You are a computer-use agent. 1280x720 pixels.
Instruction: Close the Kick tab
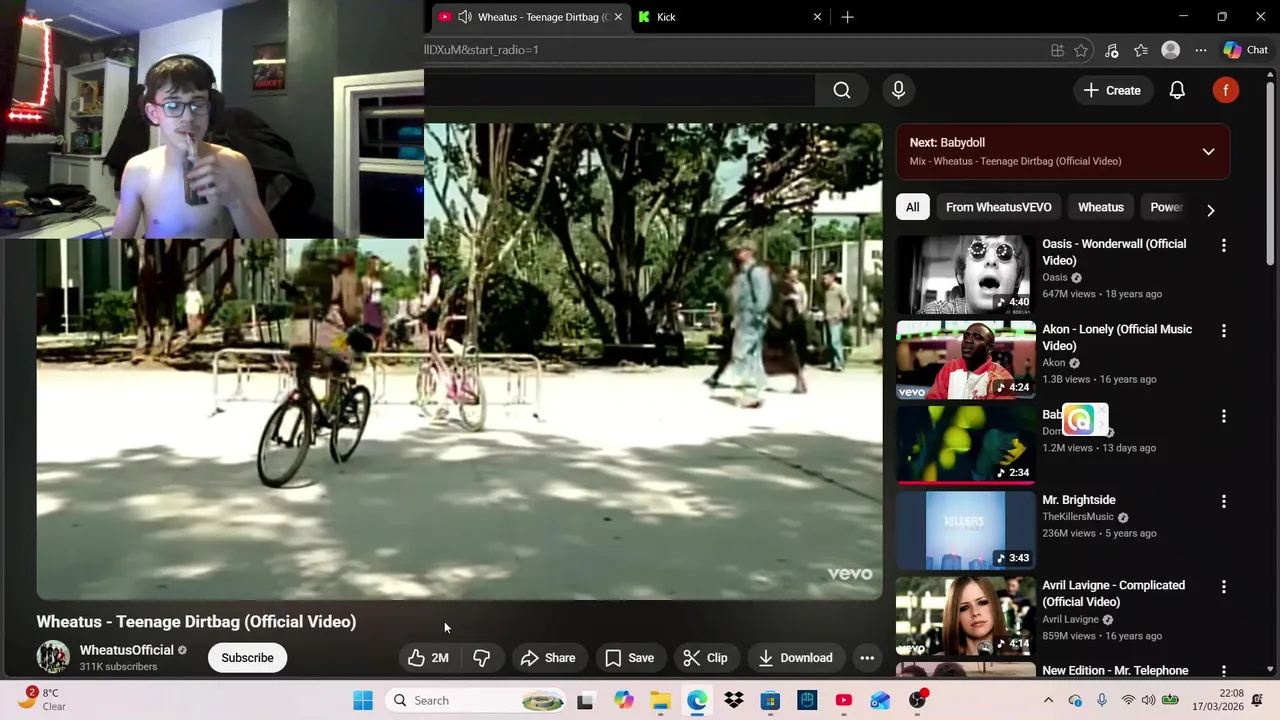(817, 17)
